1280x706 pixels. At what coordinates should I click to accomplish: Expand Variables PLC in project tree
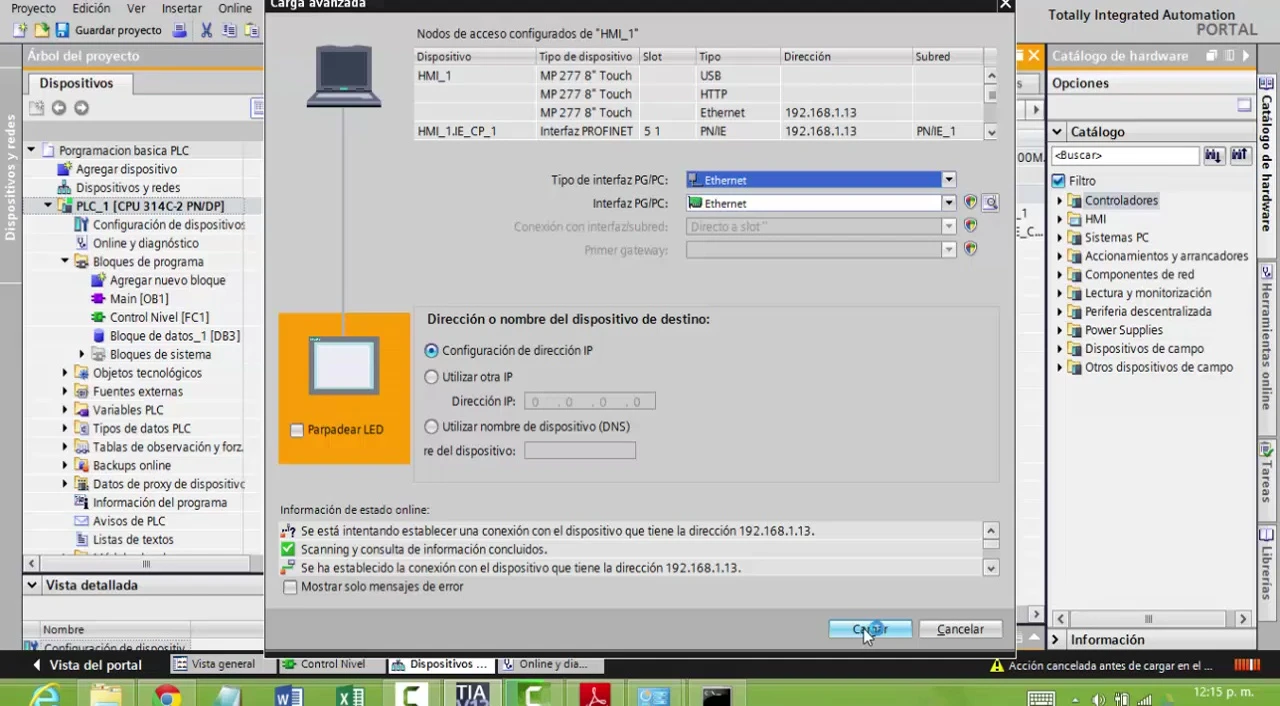coord(65,410)
